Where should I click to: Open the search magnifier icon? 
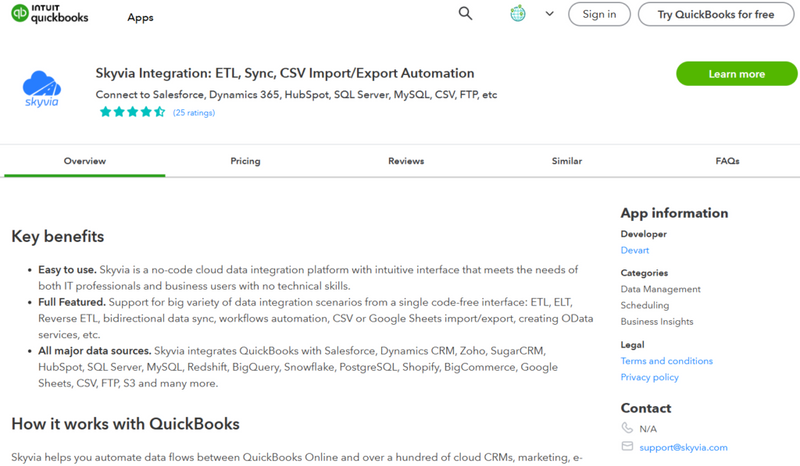(x=465, y=13)
